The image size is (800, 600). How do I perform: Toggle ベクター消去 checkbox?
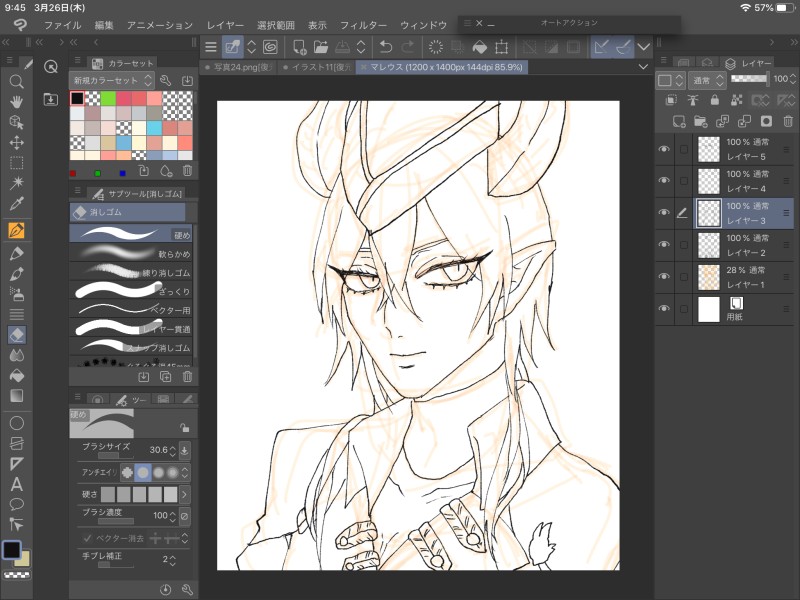coord(87,538)
